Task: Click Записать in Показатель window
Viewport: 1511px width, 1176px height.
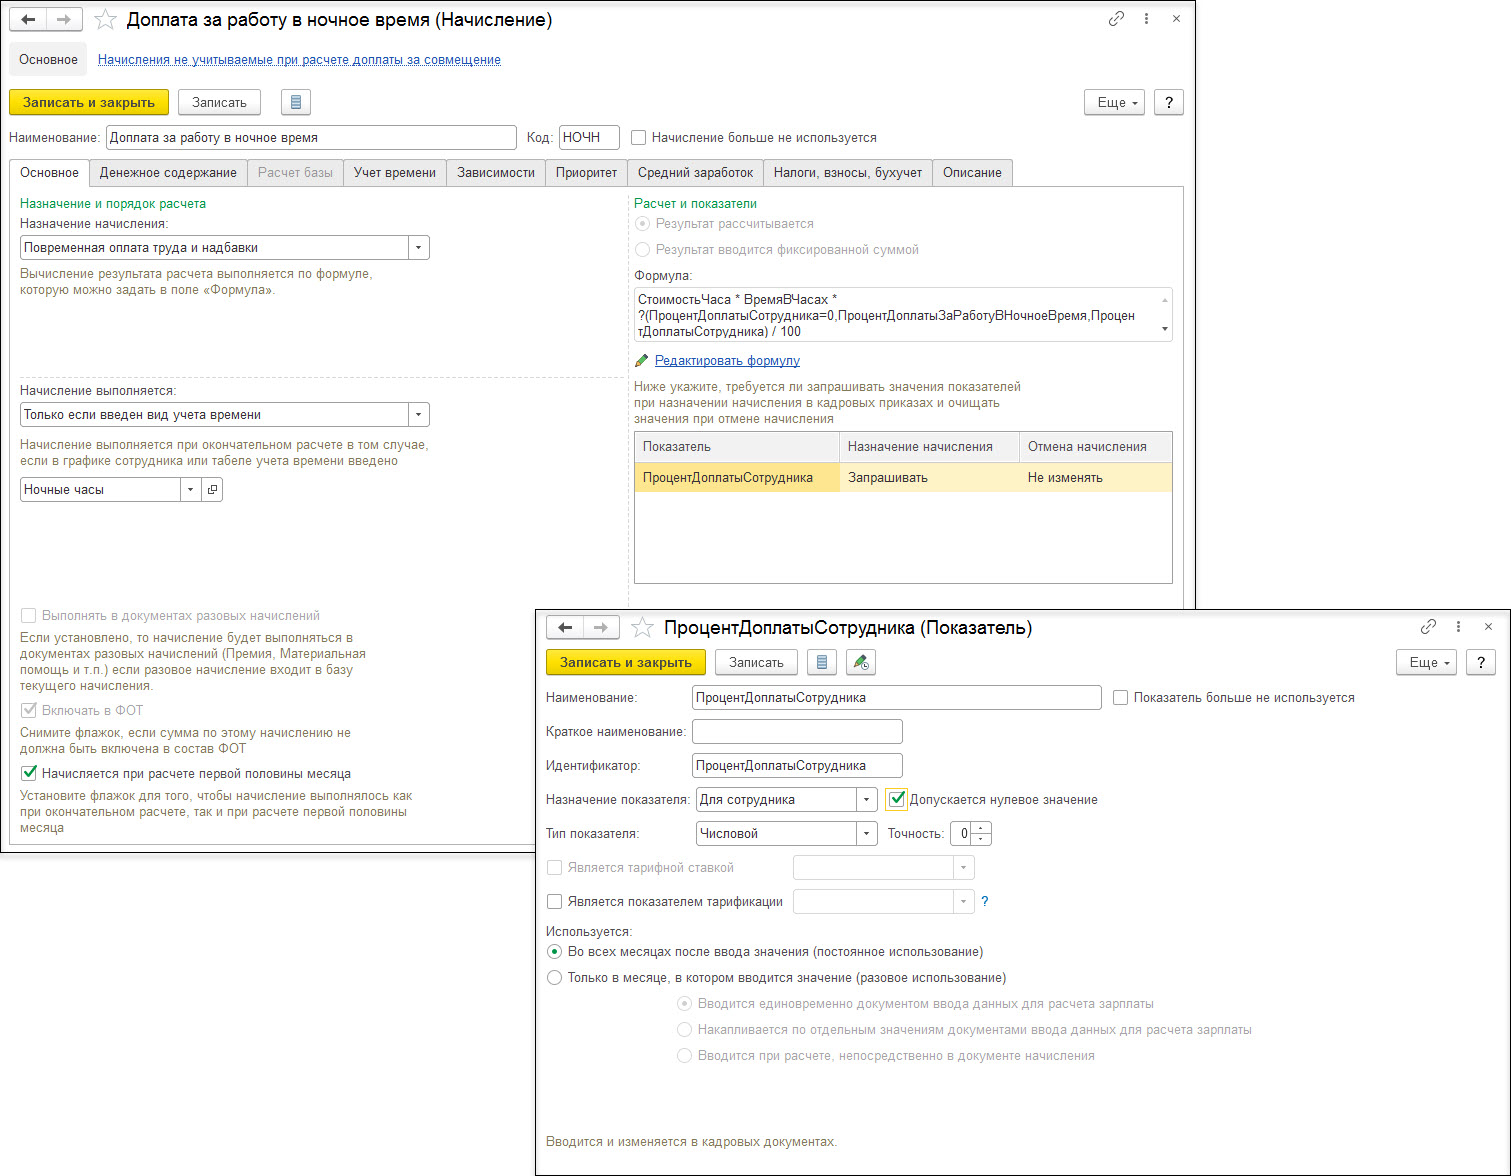Action: point(756,662)
